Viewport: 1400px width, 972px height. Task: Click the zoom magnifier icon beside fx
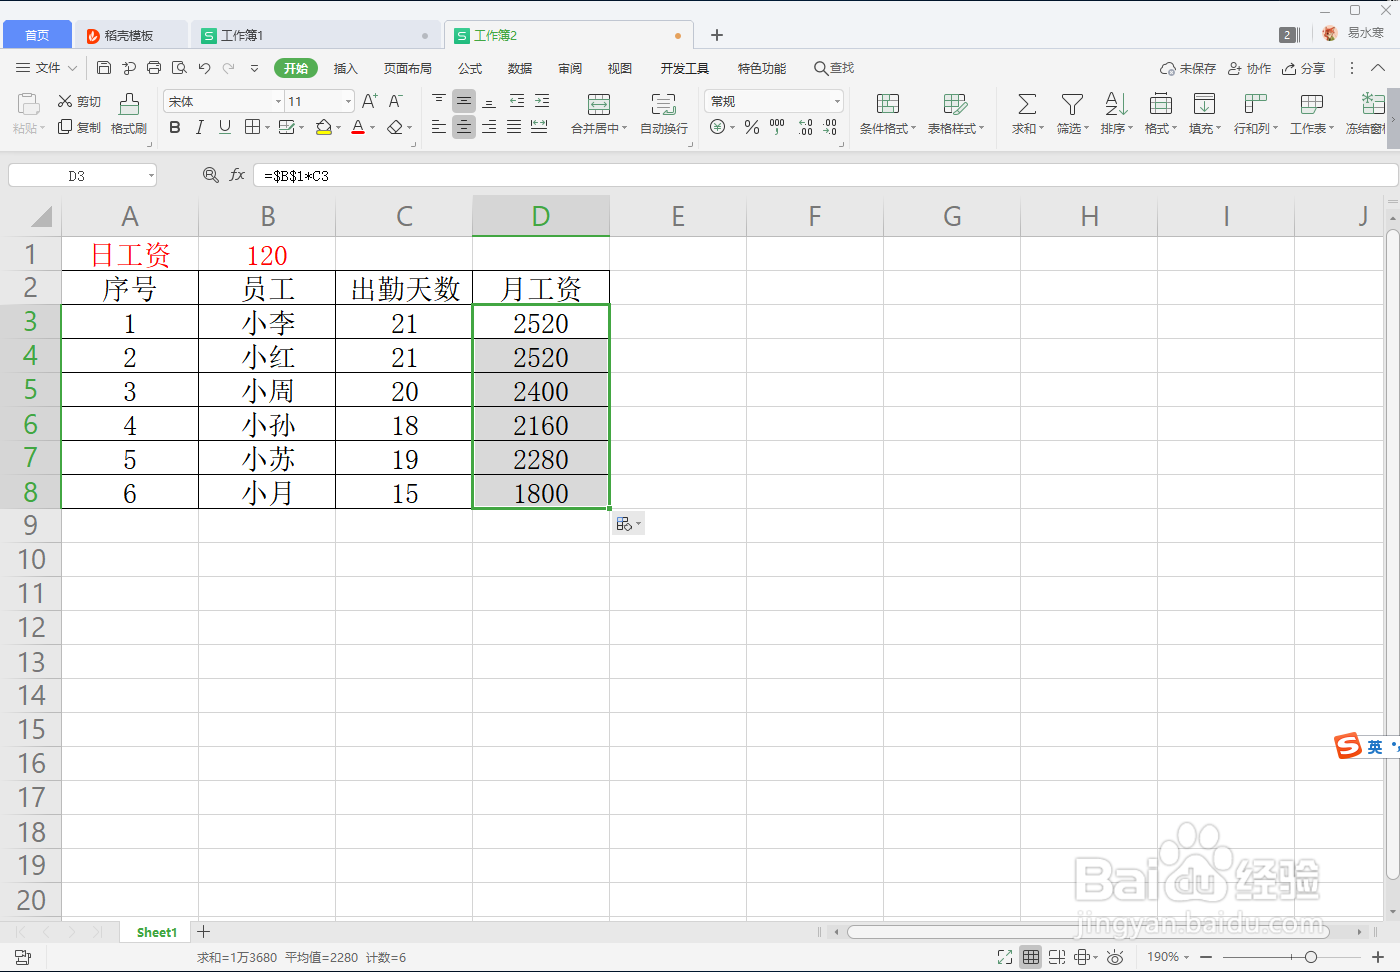[x=210, y=175]
